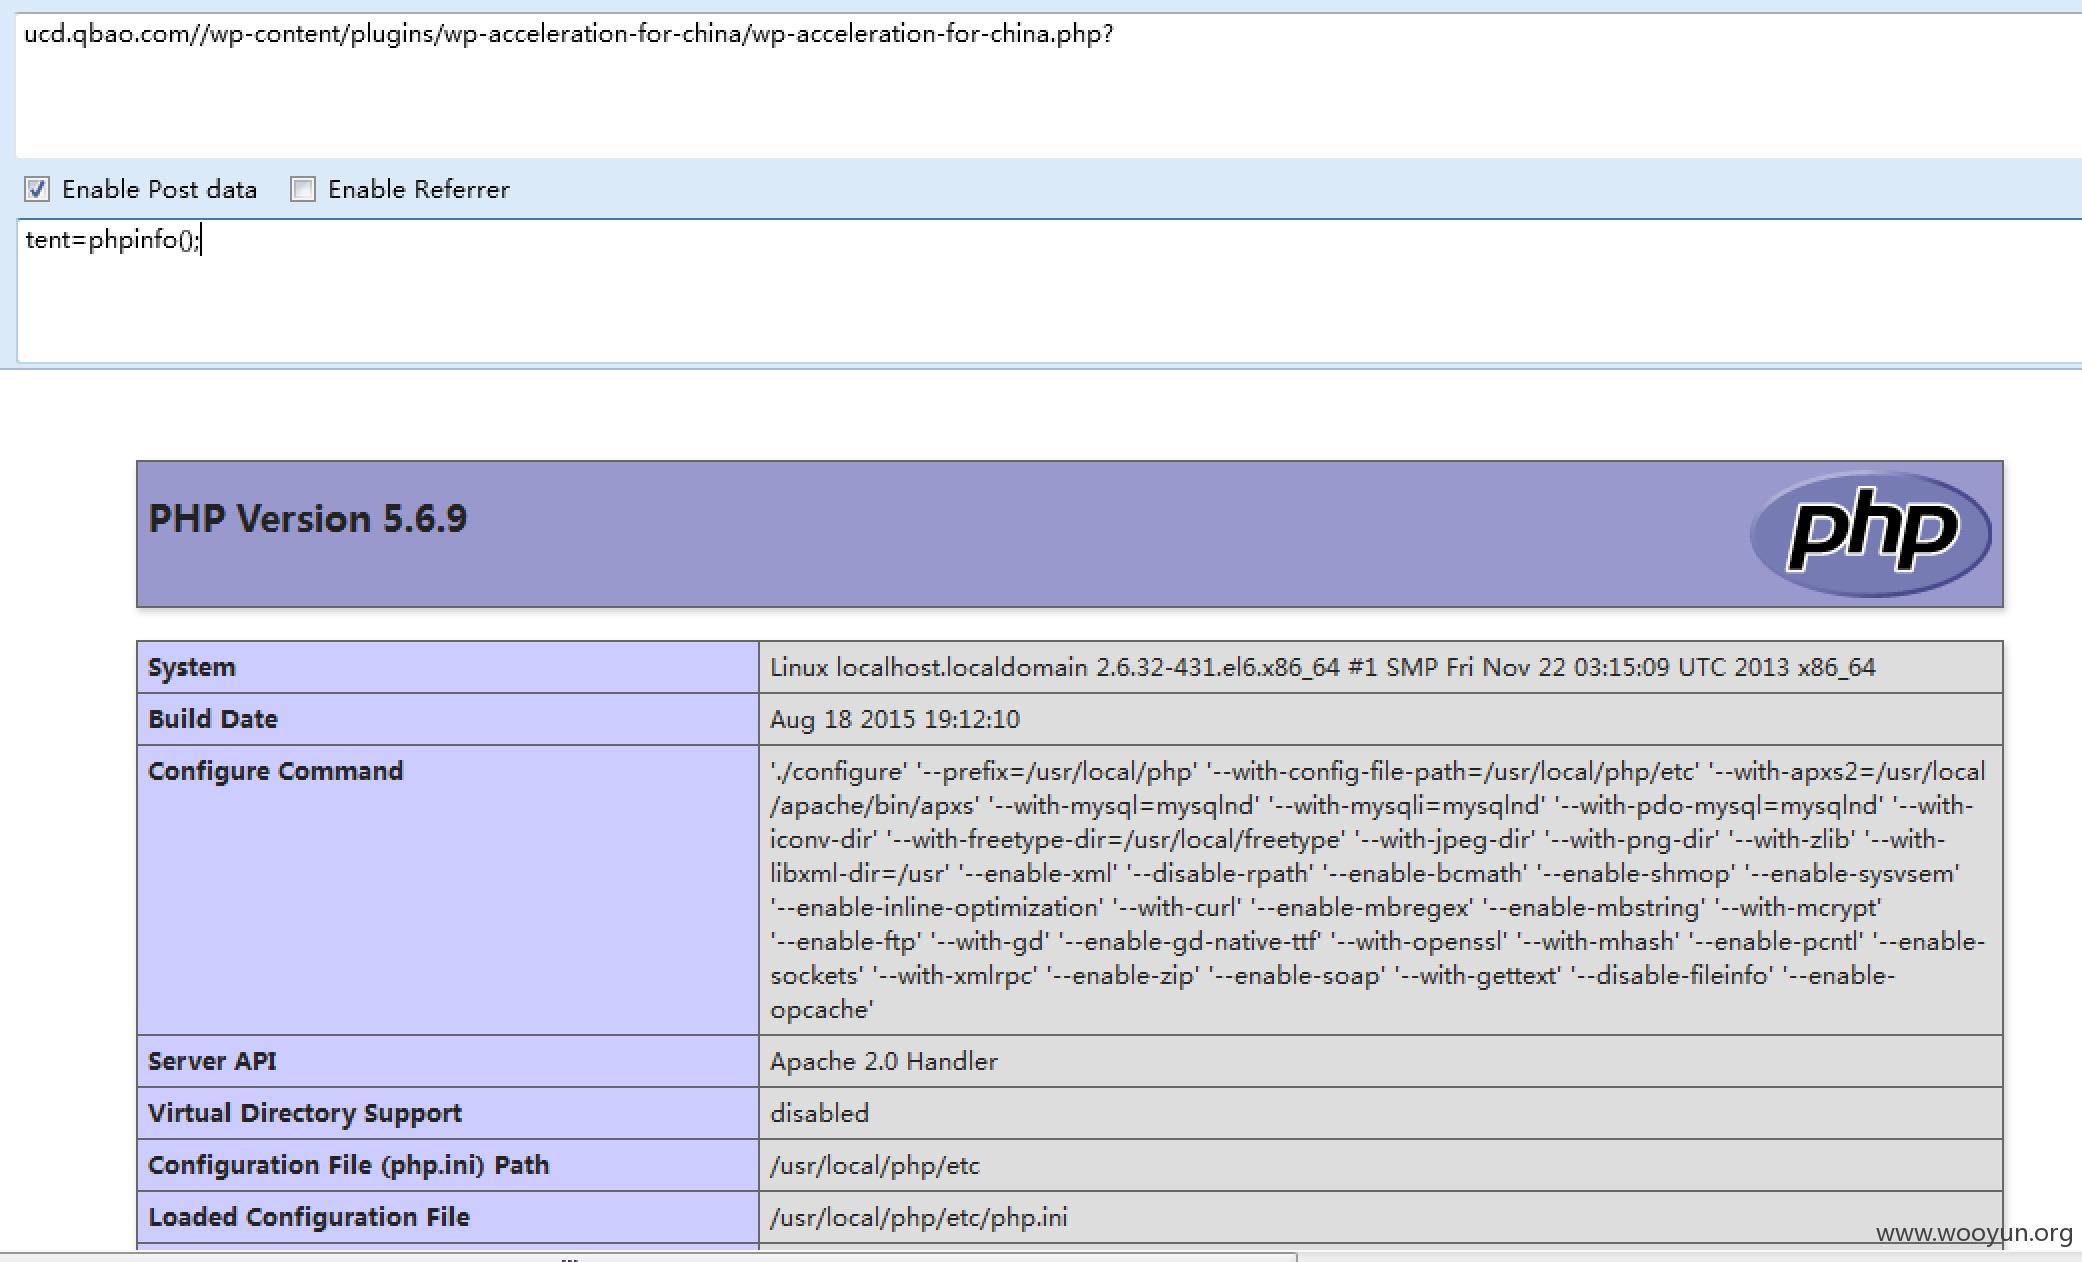Select the /usr/local/php/etc/php.ini value
This screenshot has height=1262, width=2082.
pyautogui.click(x=919, y=1217)
